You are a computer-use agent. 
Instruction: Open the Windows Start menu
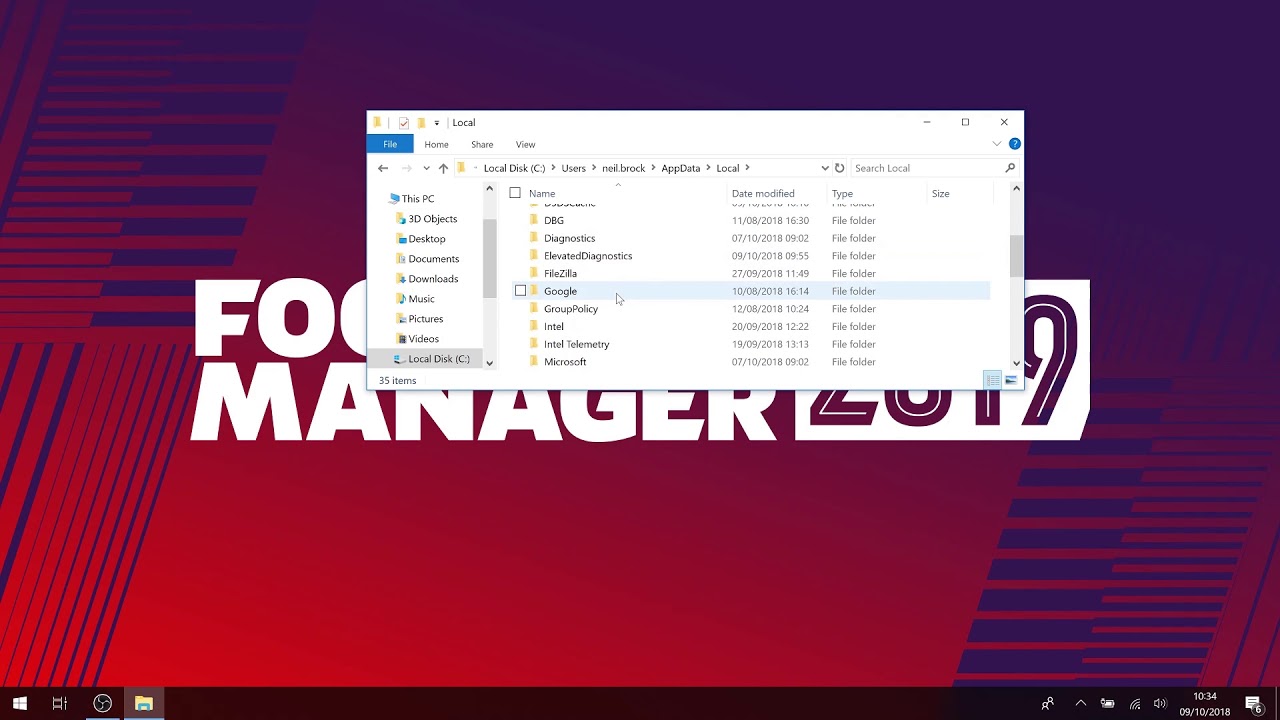pos(20,704)
